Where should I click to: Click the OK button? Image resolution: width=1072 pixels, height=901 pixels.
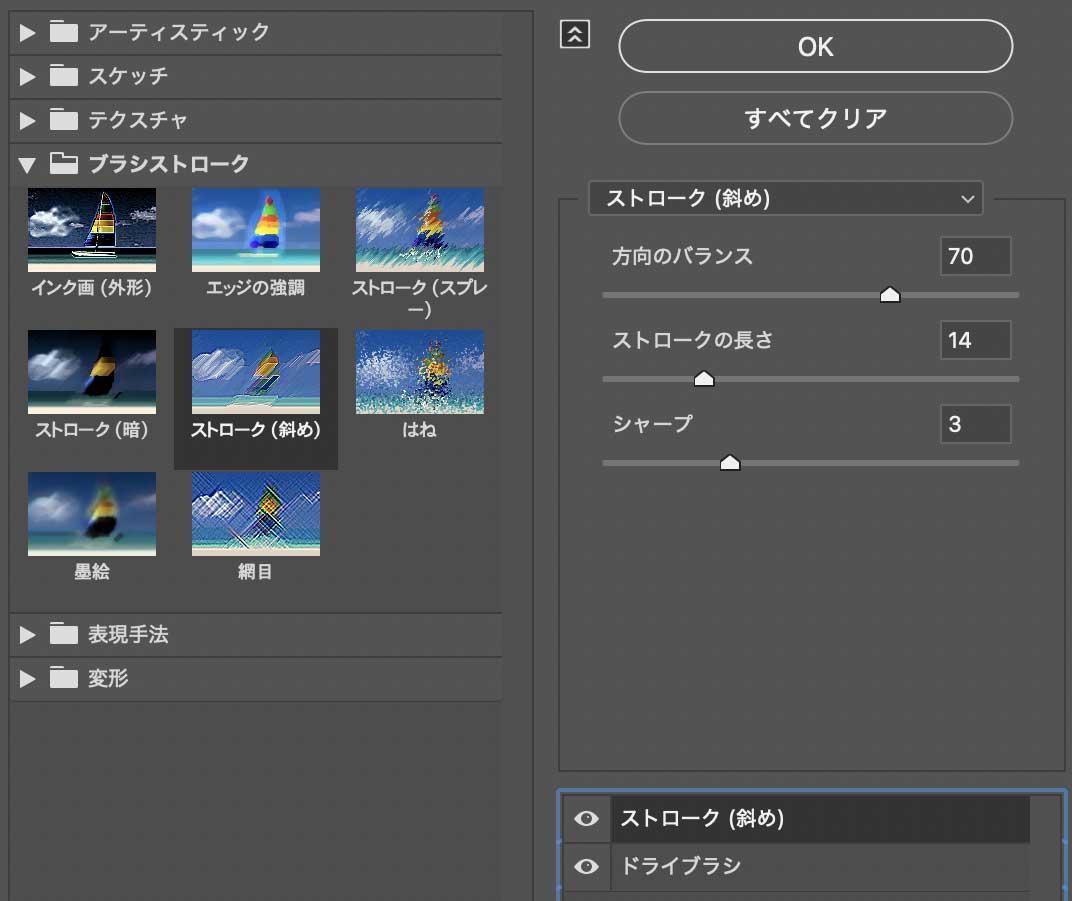(815, 46)
